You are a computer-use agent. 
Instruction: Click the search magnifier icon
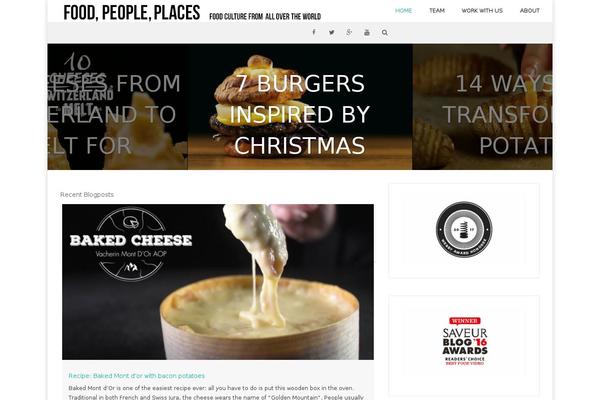point(385,33)
